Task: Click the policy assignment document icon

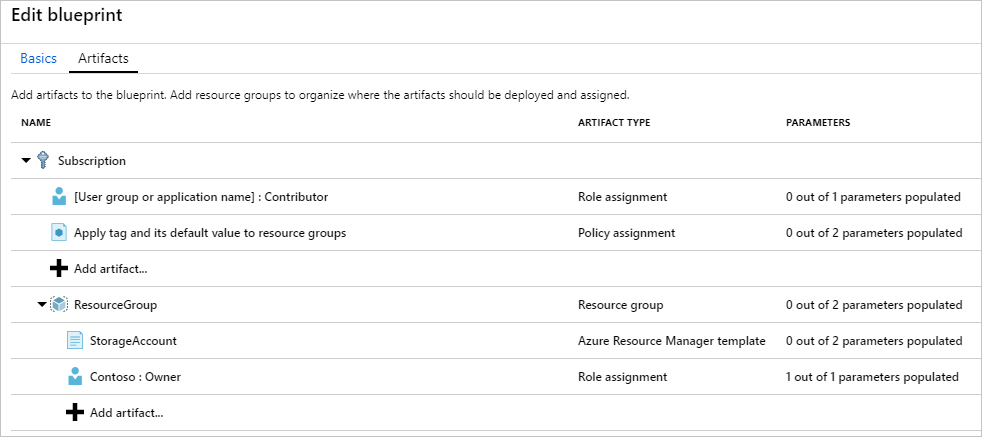Action: click(59, 232)
